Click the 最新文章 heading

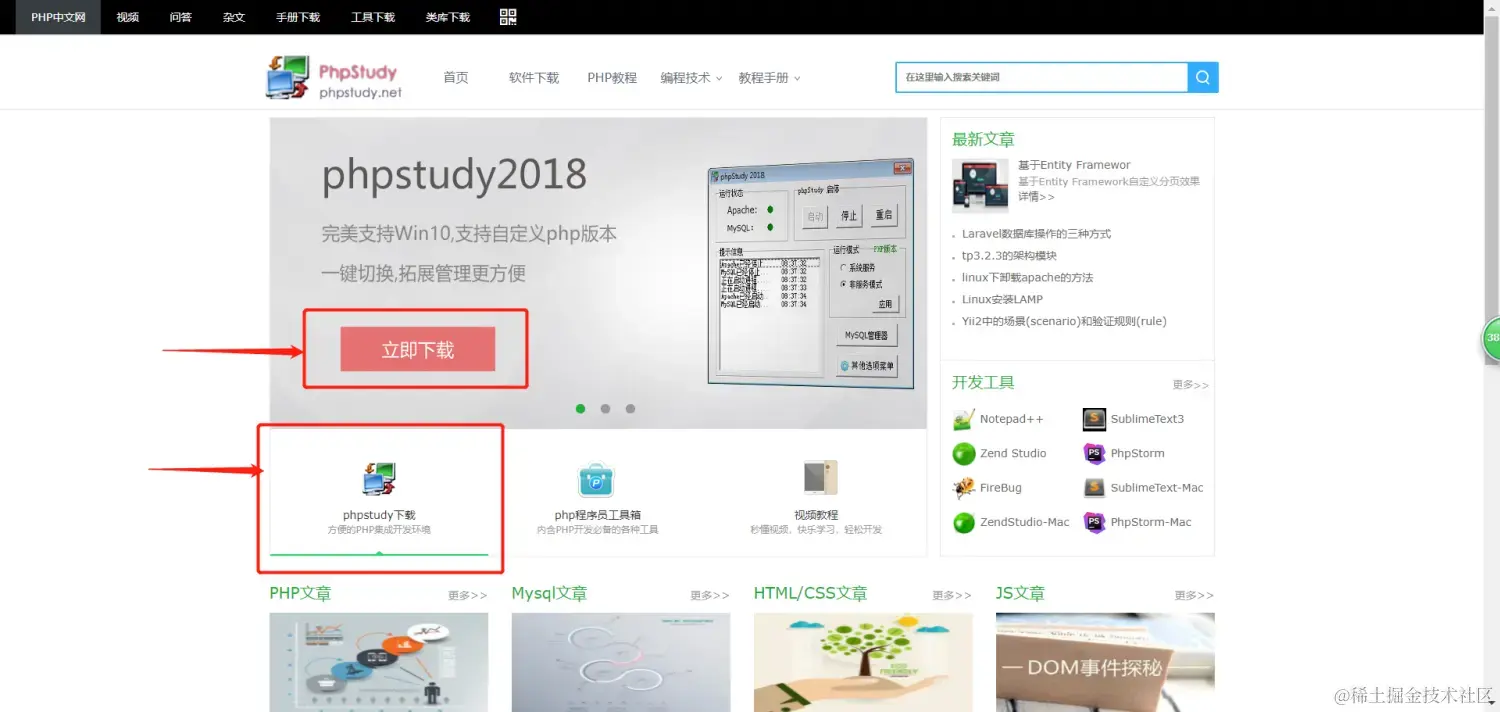click(x=983, y=140)
